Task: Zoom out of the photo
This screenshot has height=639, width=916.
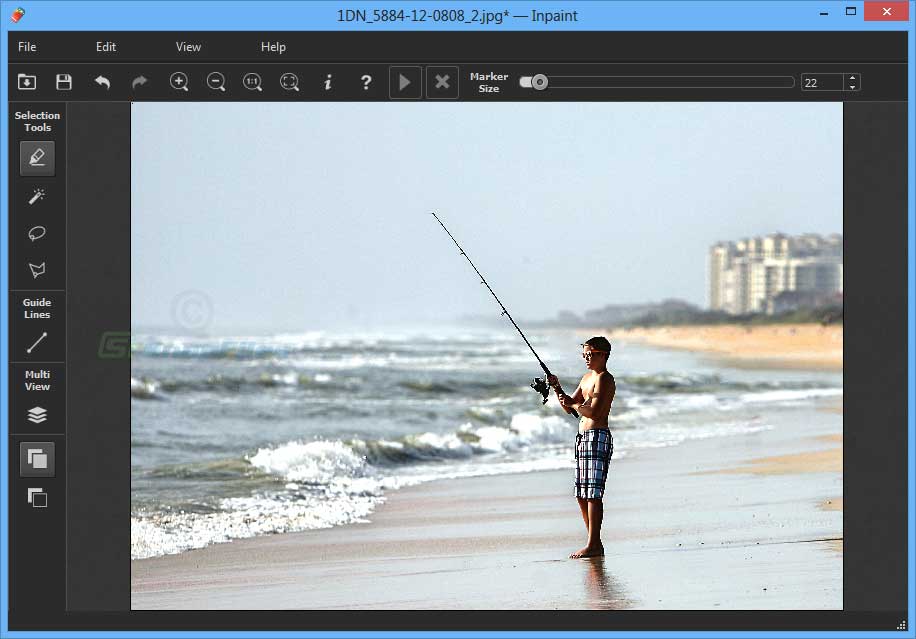Action: pos(216,82)
